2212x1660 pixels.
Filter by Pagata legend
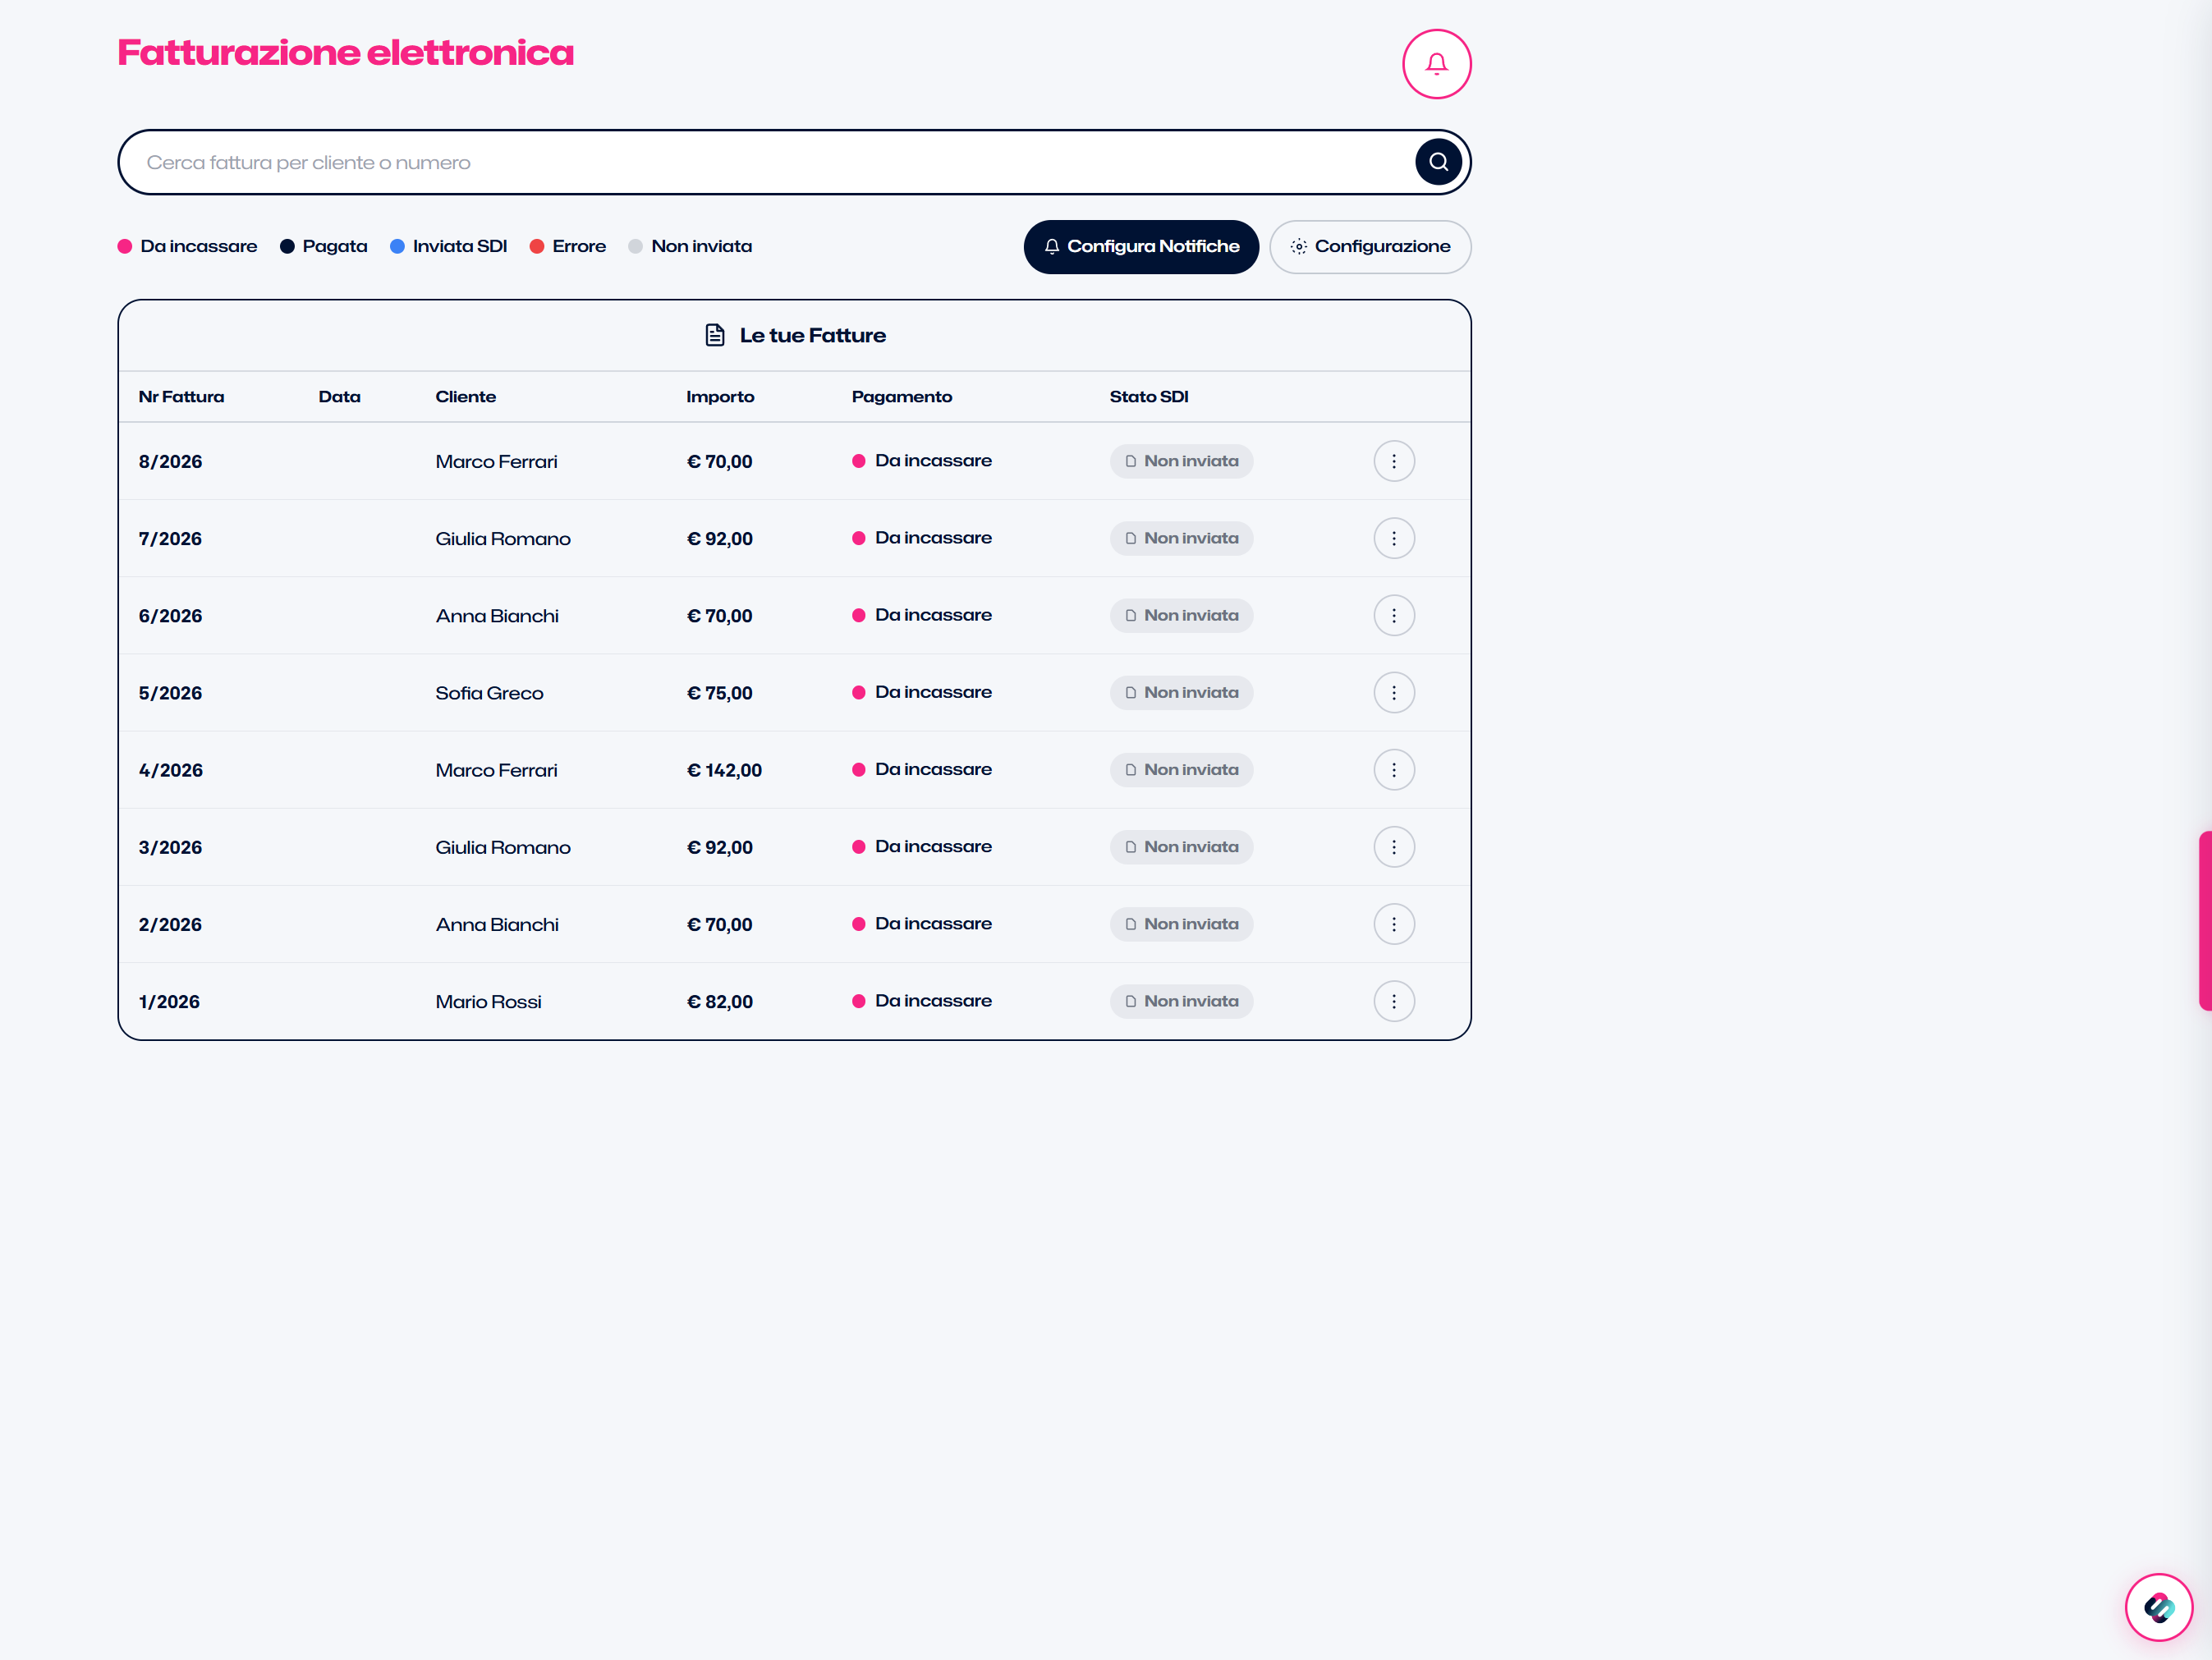coord(324,246)
